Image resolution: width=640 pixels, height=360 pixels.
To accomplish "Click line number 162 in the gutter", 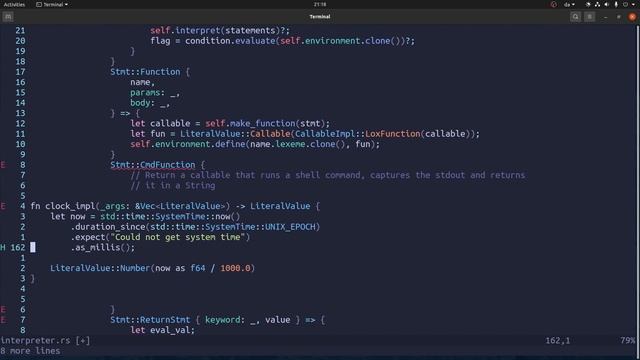I will pos(18,247).
